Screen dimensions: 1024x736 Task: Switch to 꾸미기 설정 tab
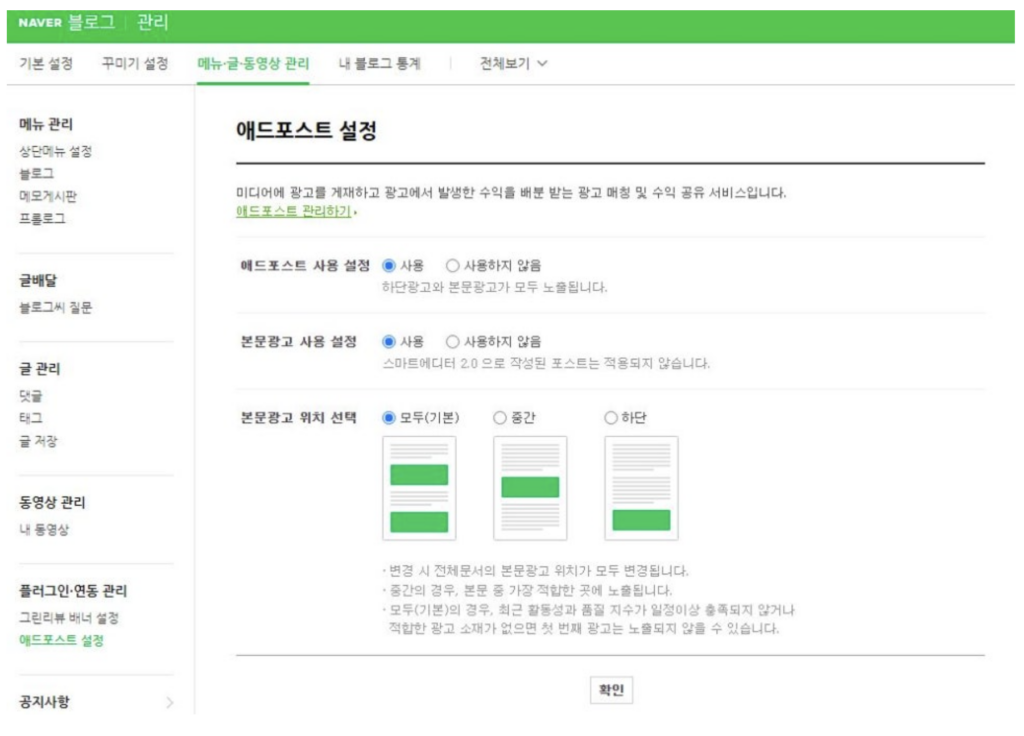135,63
